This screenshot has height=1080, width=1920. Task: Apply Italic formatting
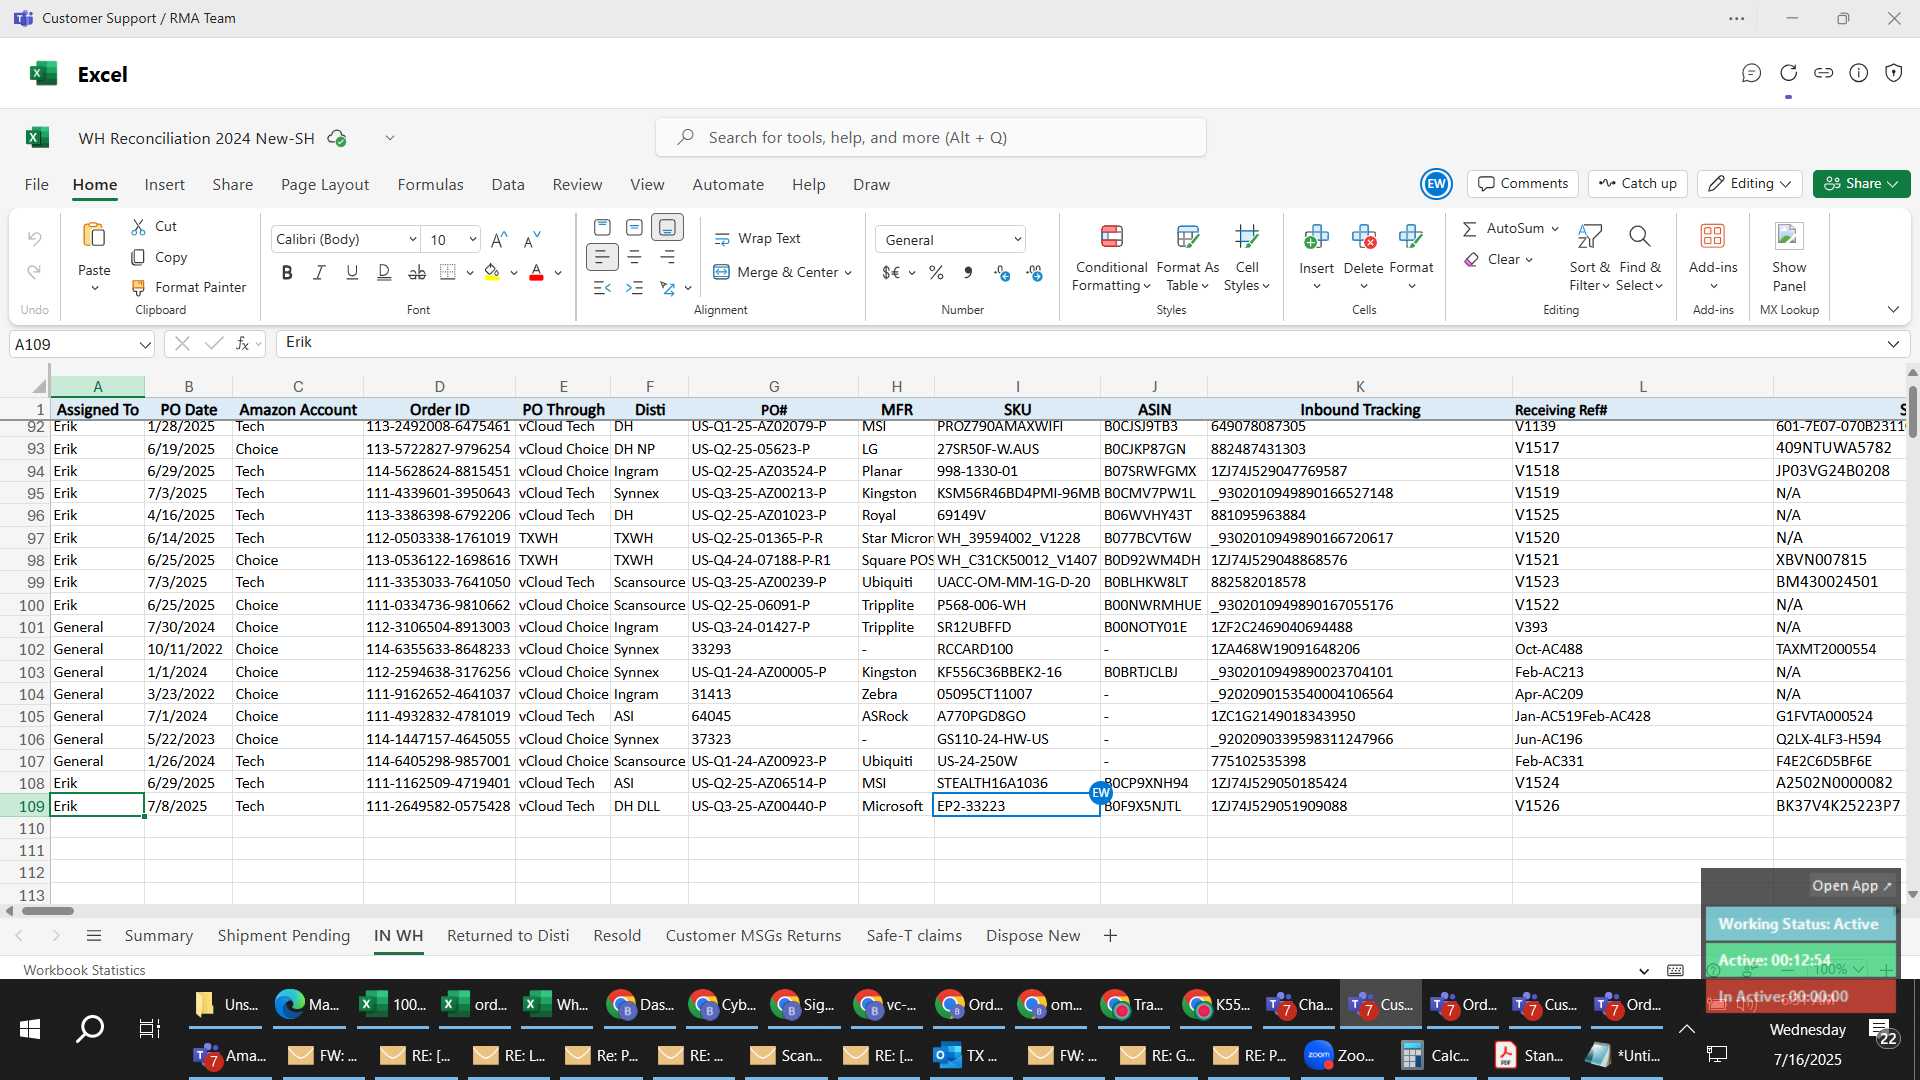(319, 272)
